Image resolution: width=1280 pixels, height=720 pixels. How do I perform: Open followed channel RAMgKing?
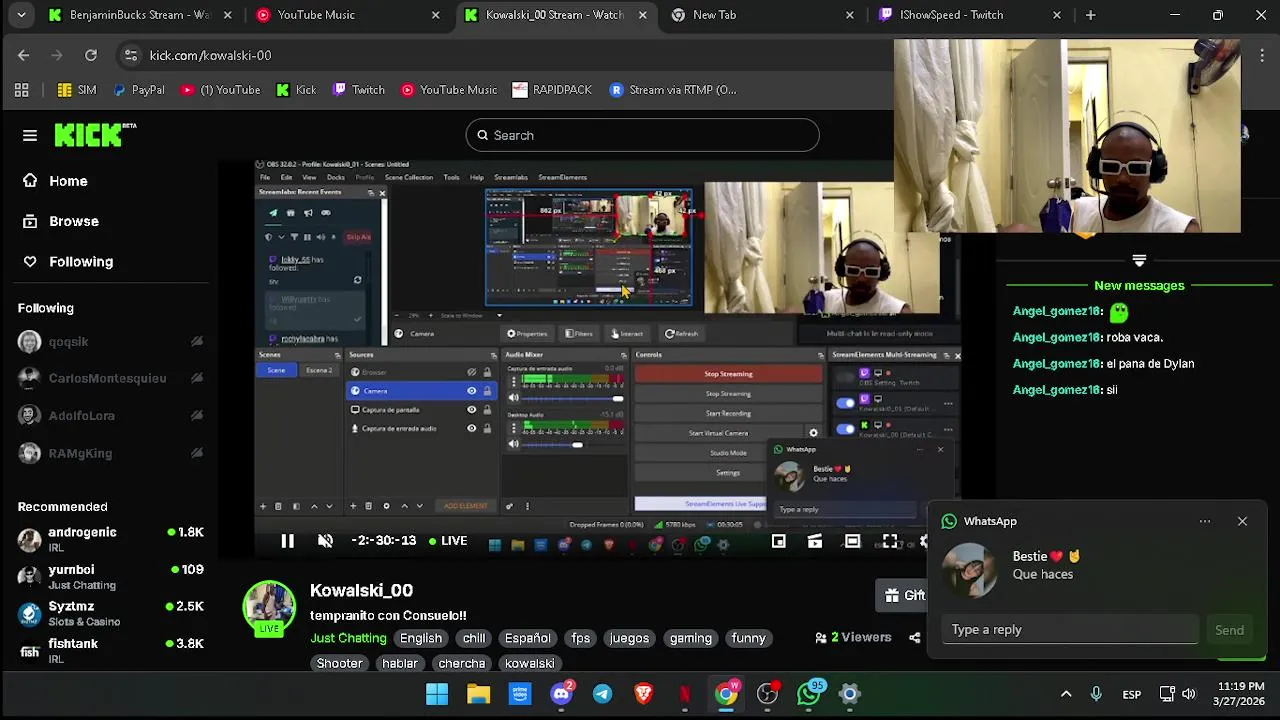point(80,453)
